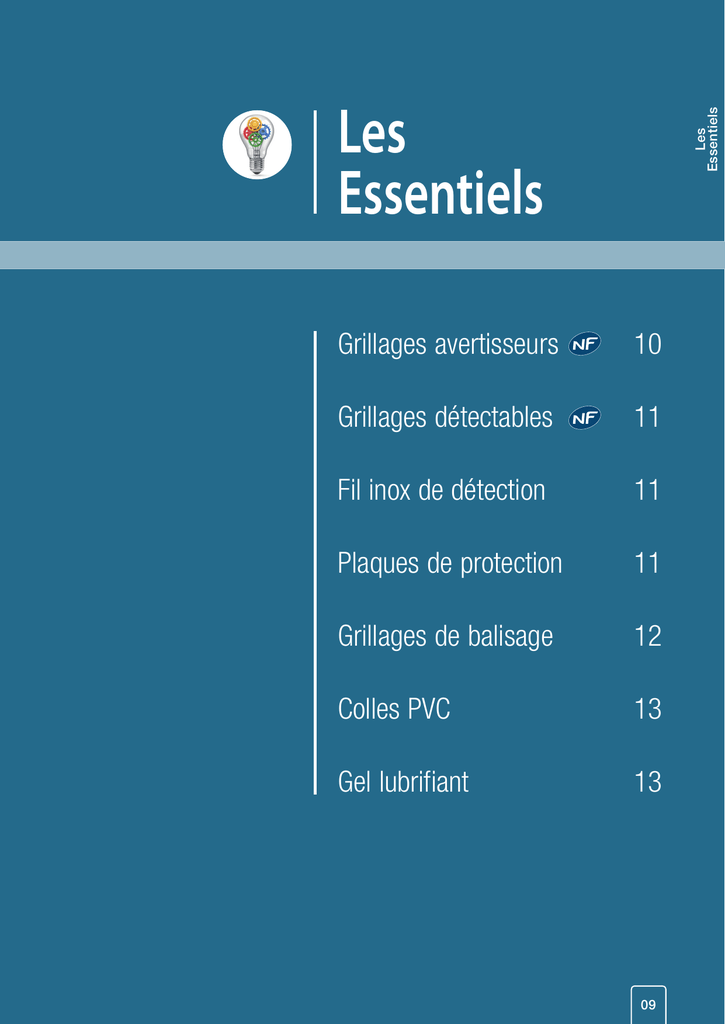The height and width of the screenshot is (1024, 725).
Task: Select the vertical Les Essentiels side tab
Action: 706,139
